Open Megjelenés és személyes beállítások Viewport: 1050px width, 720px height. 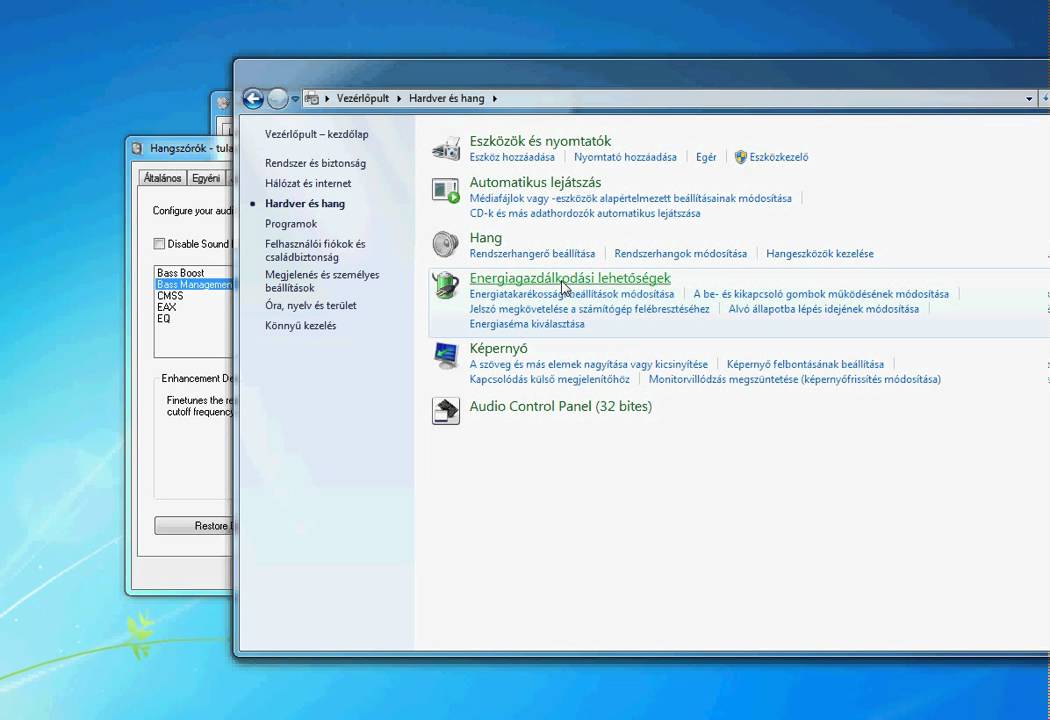coord(322,281)
